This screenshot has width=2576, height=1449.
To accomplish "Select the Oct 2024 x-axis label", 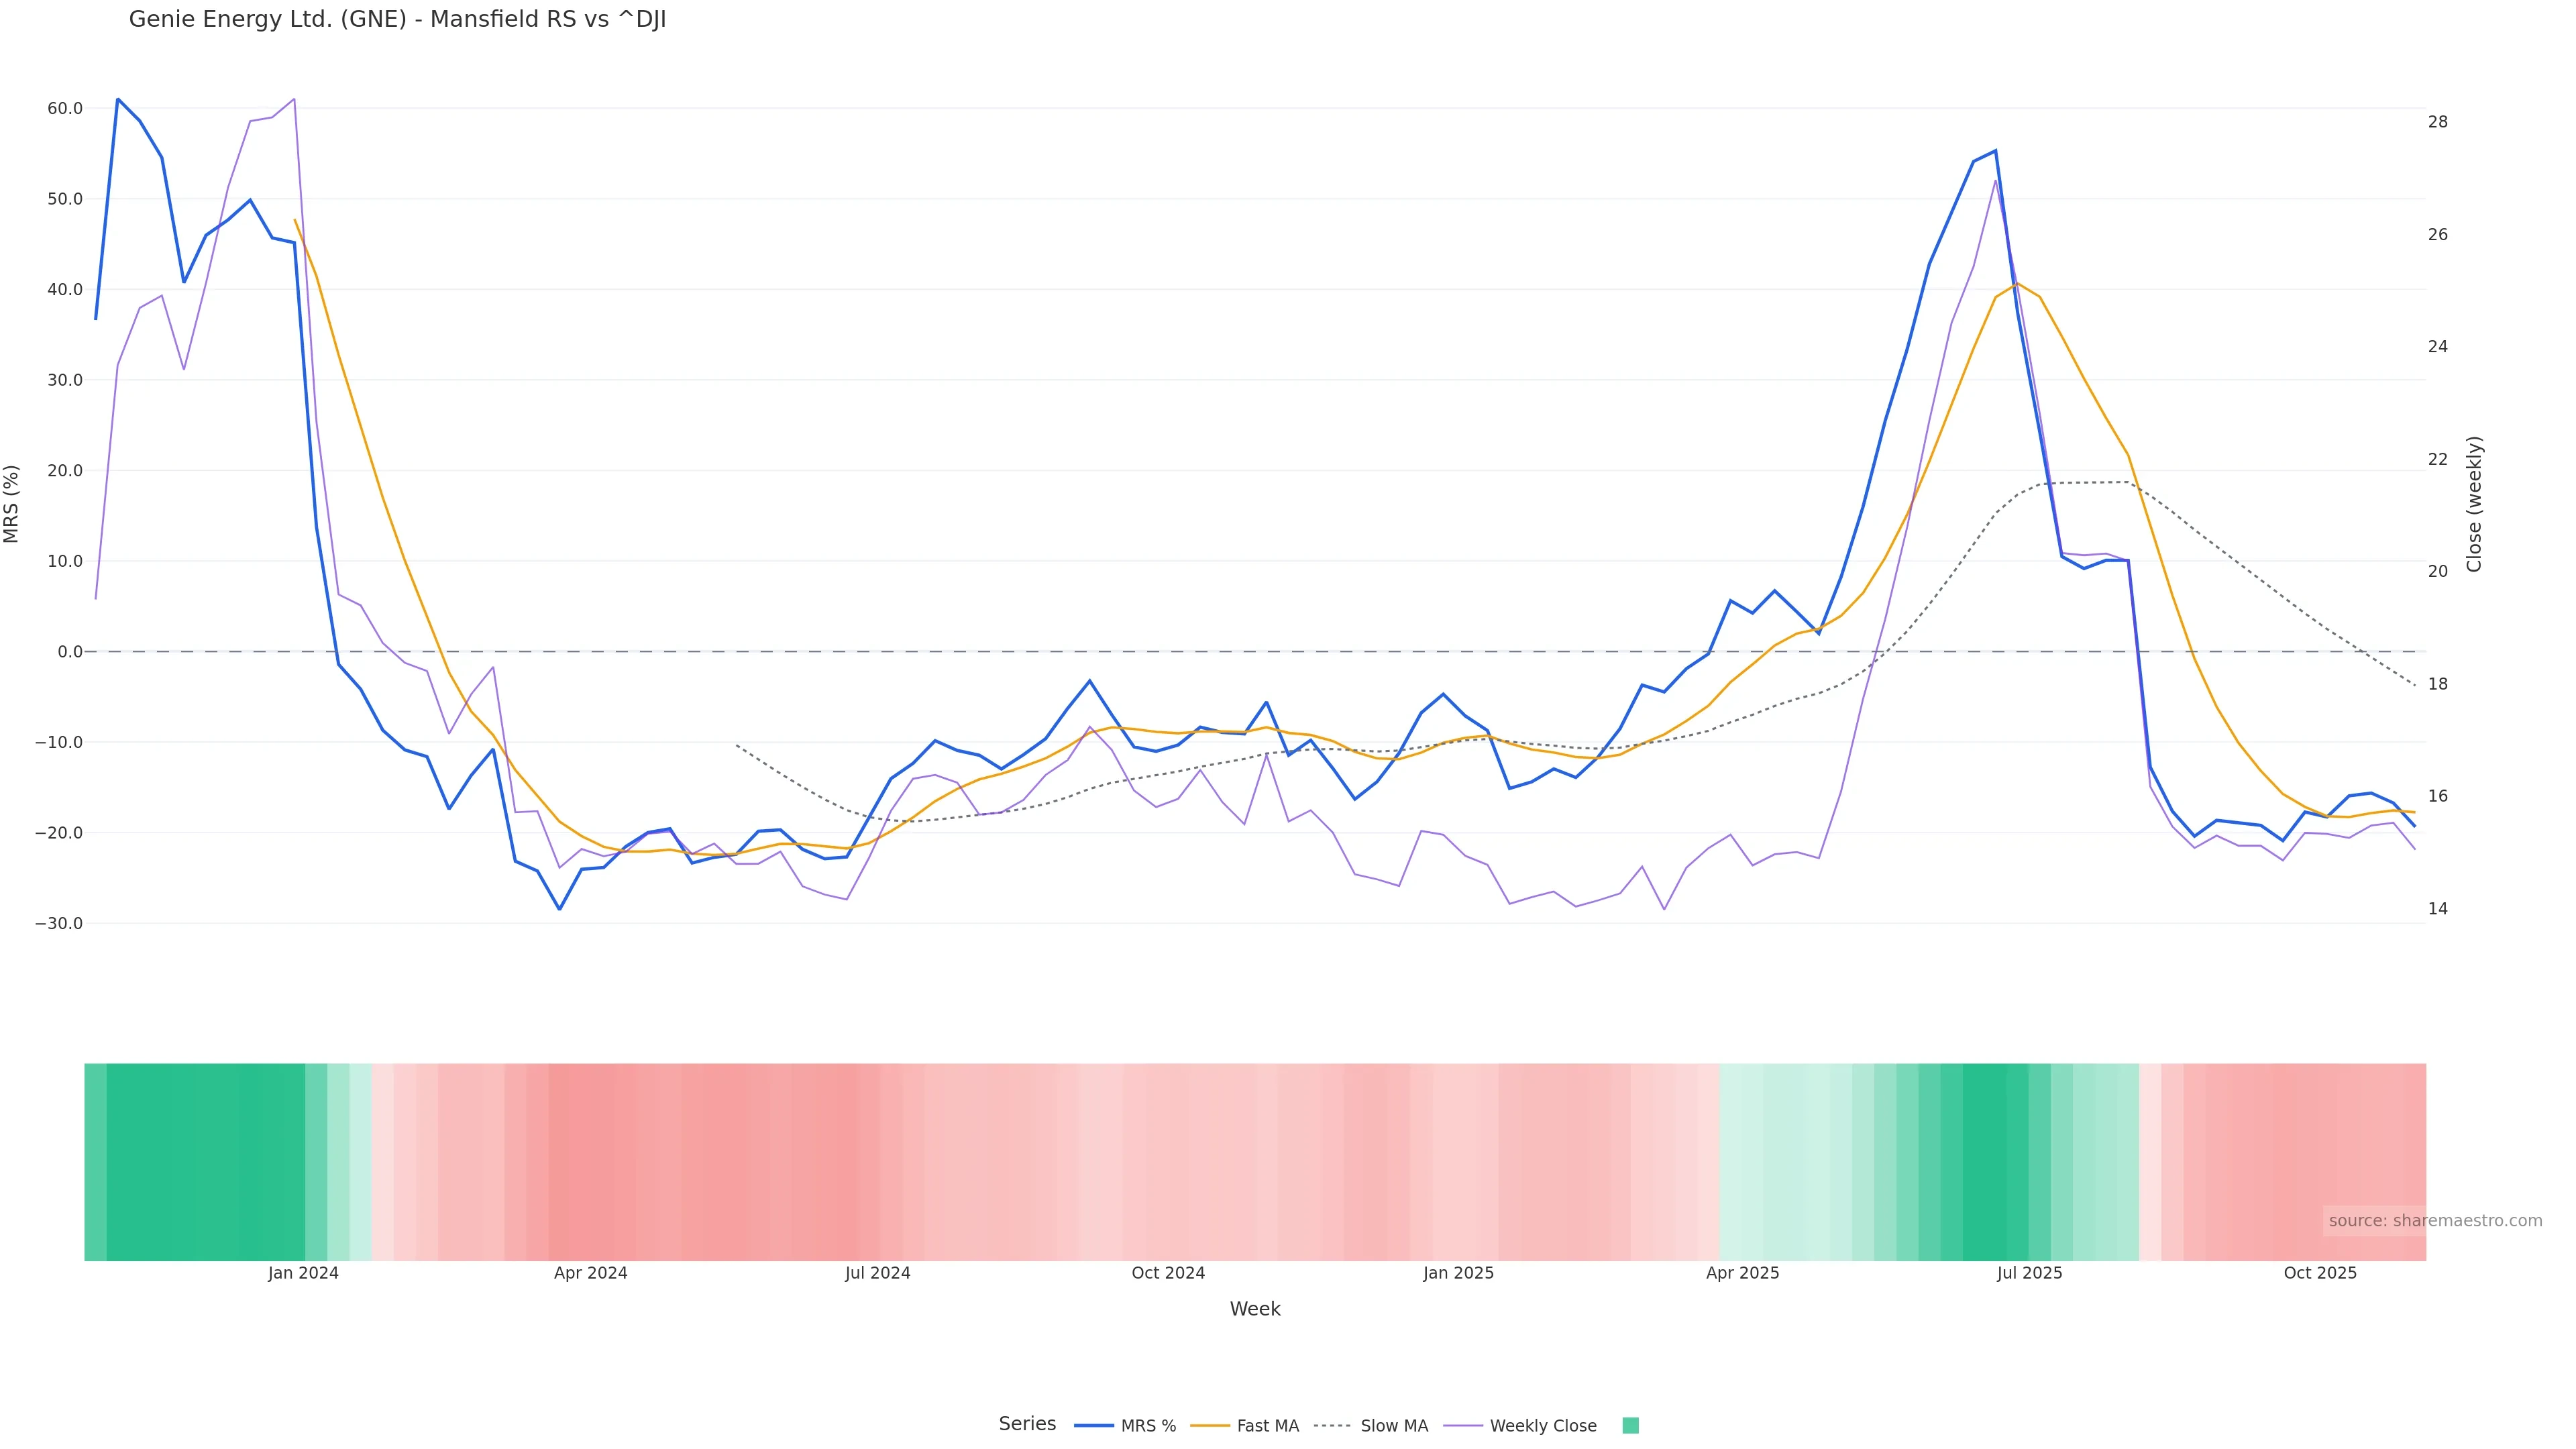I will pyautogui.click(x=1168, y=1273).
